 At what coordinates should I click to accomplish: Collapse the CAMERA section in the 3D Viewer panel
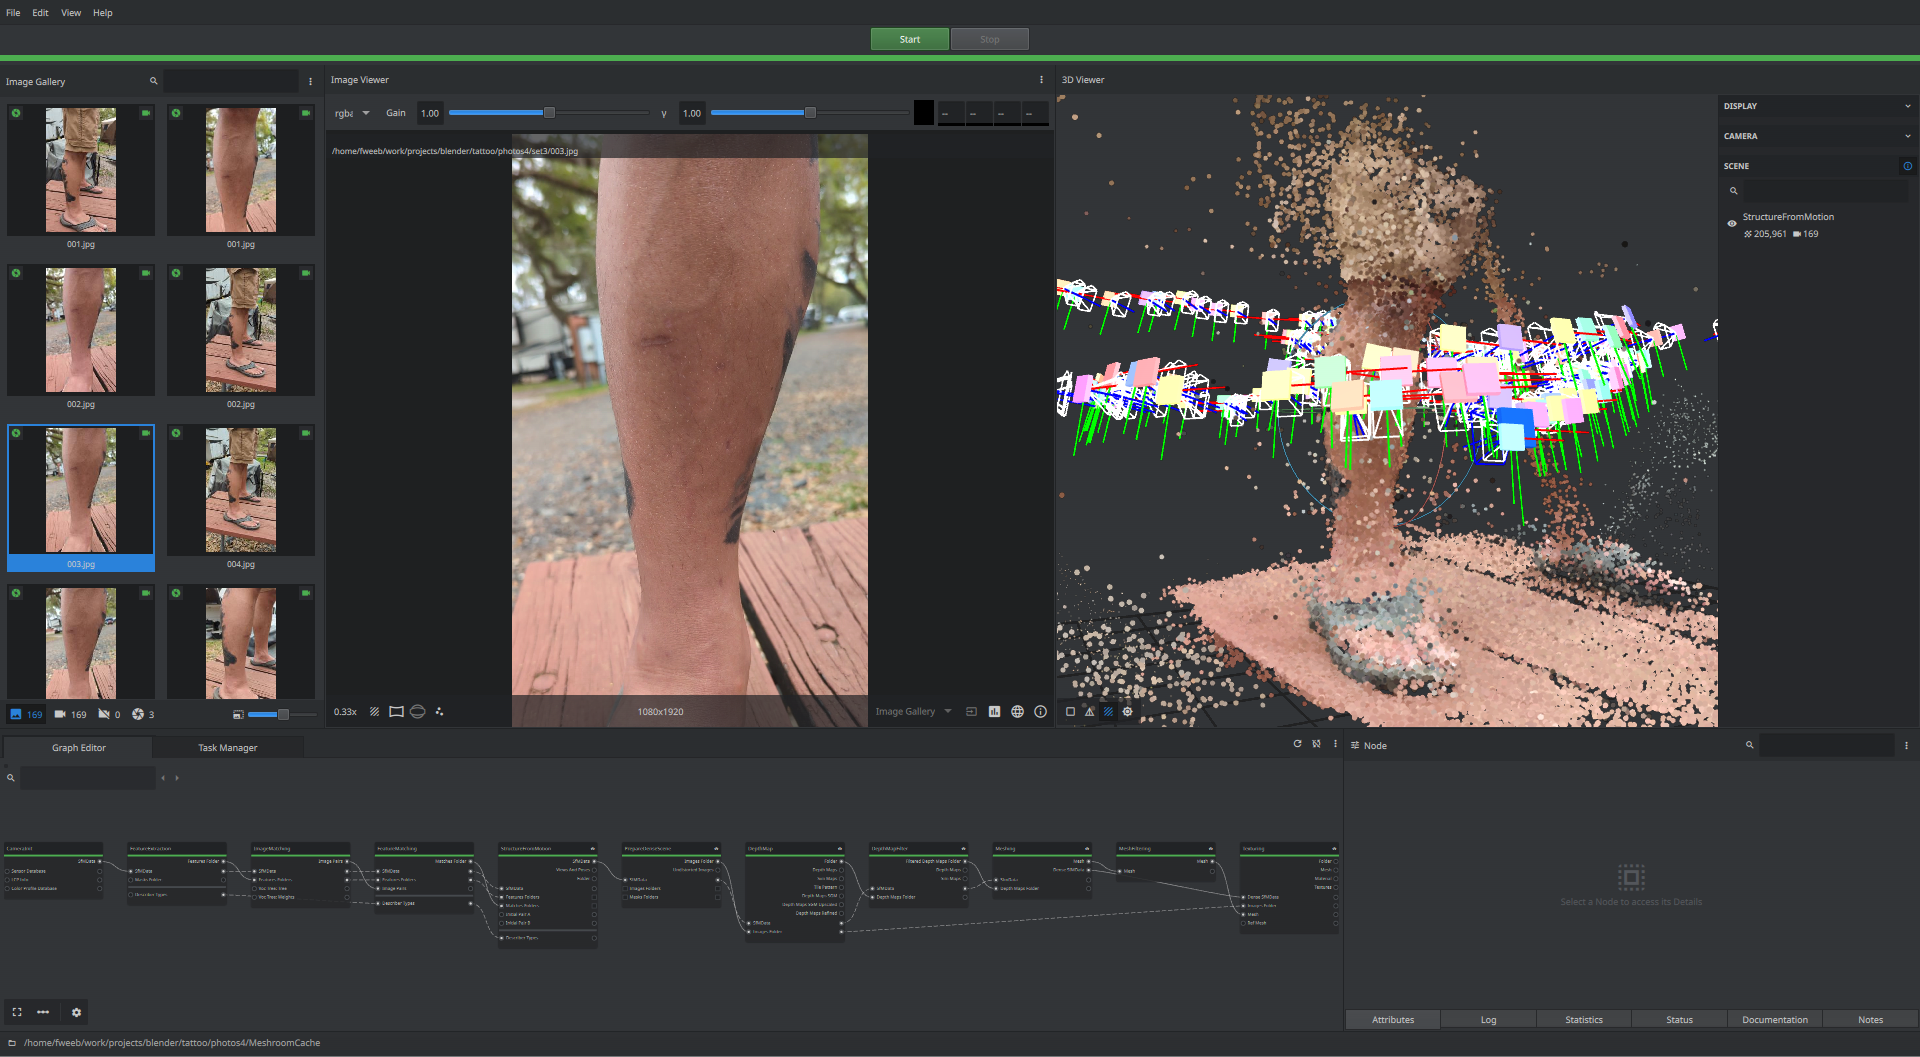(x=1907, y=135)
